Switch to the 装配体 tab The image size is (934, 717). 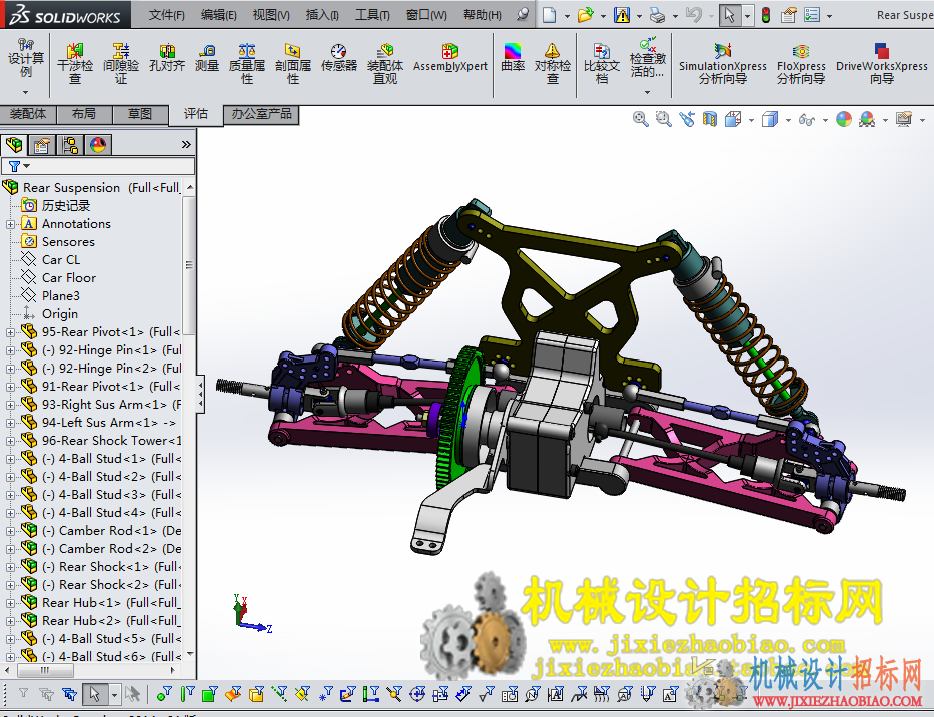(27, 114)
